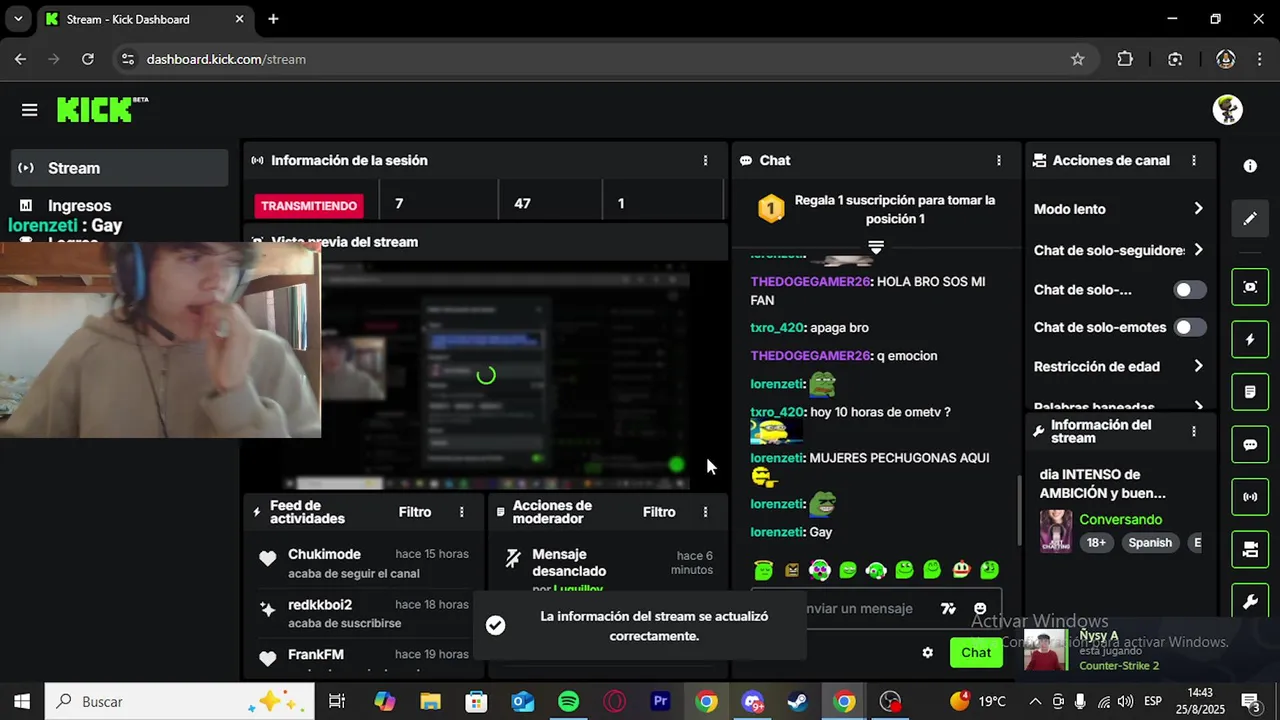Open Información de la sesión three-dot menu
Viewport: 1280px width, 720px height.
[705, 160]
